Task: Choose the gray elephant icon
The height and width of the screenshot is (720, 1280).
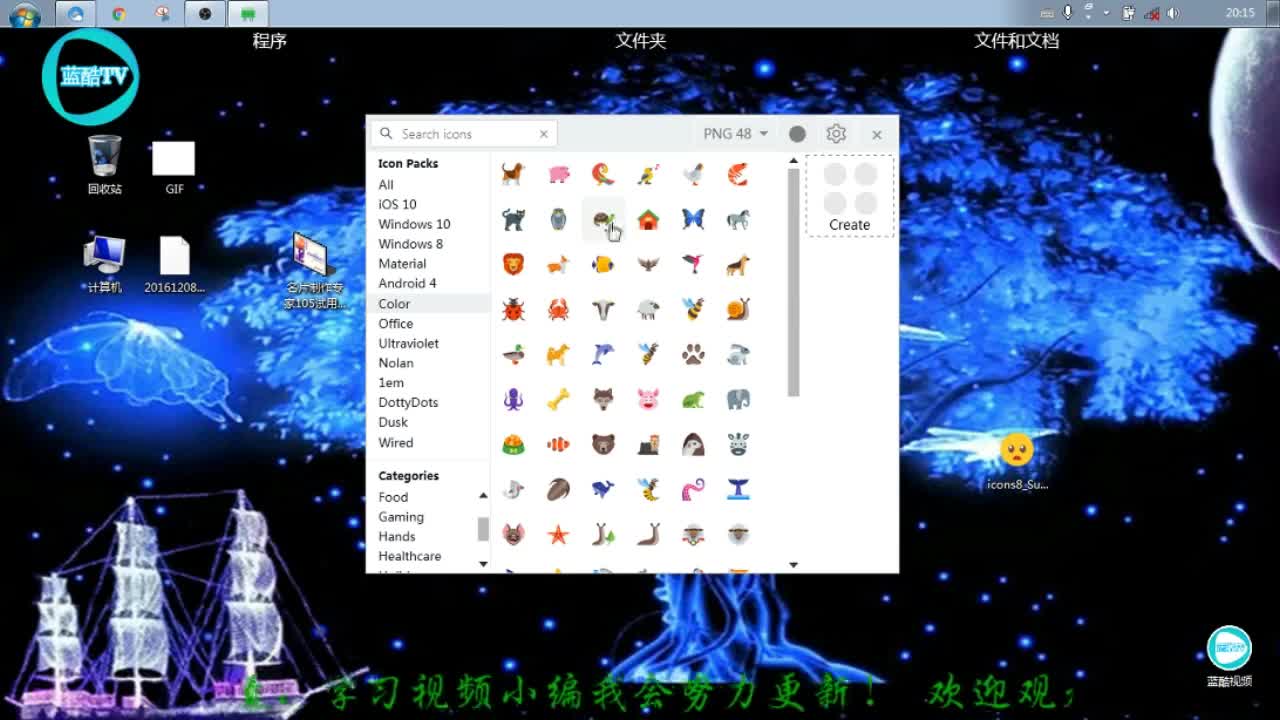Action: 738,399
